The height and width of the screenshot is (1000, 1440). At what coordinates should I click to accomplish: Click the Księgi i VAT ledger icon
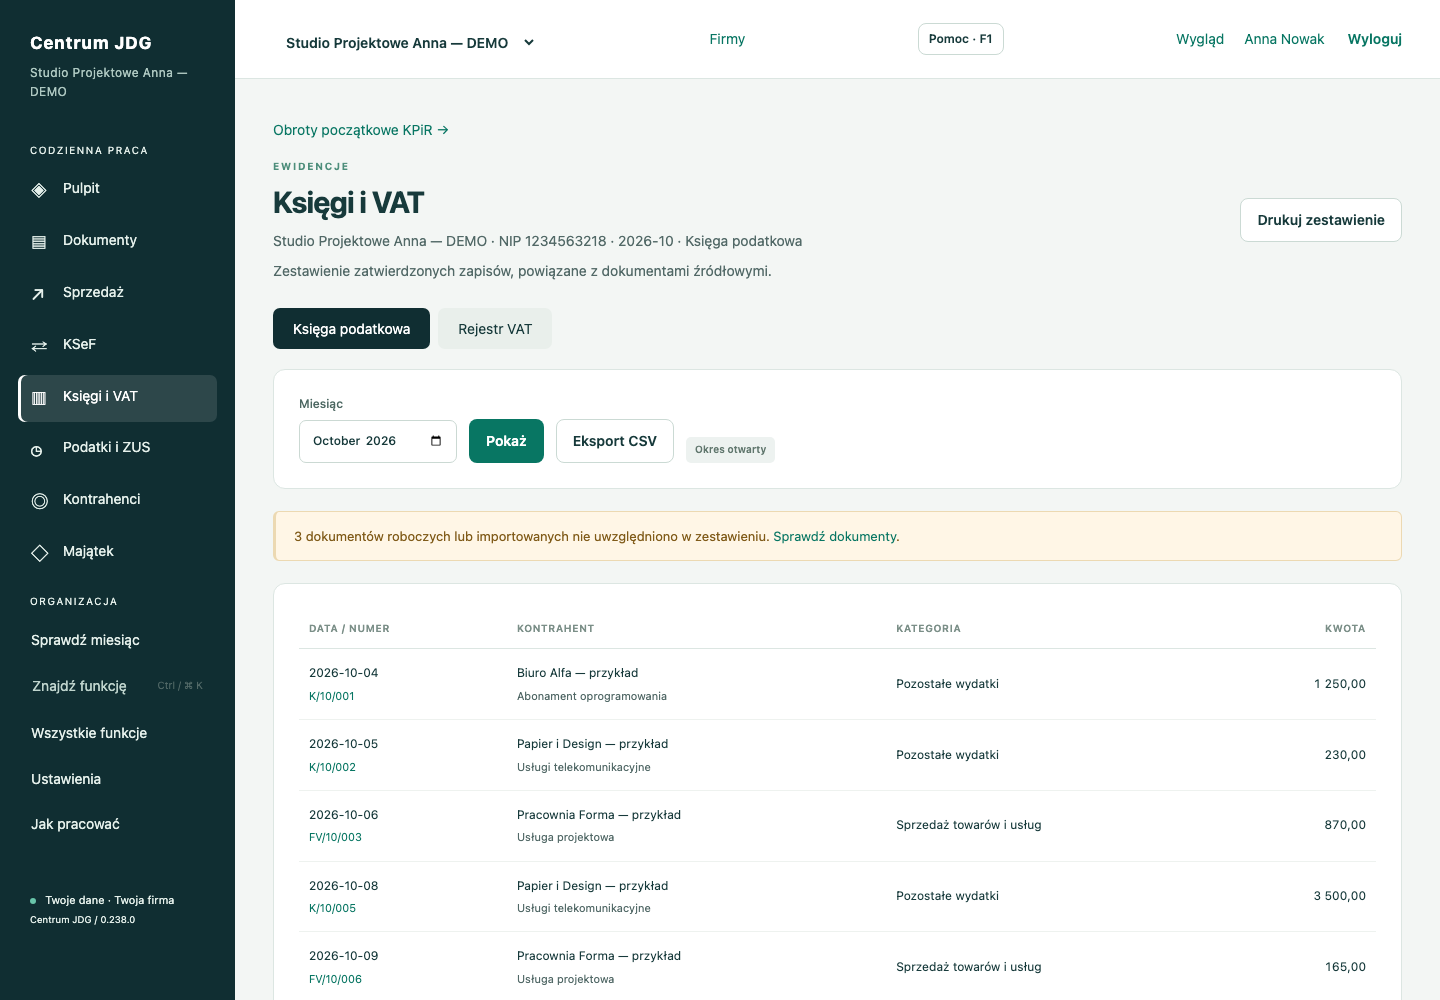point(39,398)
